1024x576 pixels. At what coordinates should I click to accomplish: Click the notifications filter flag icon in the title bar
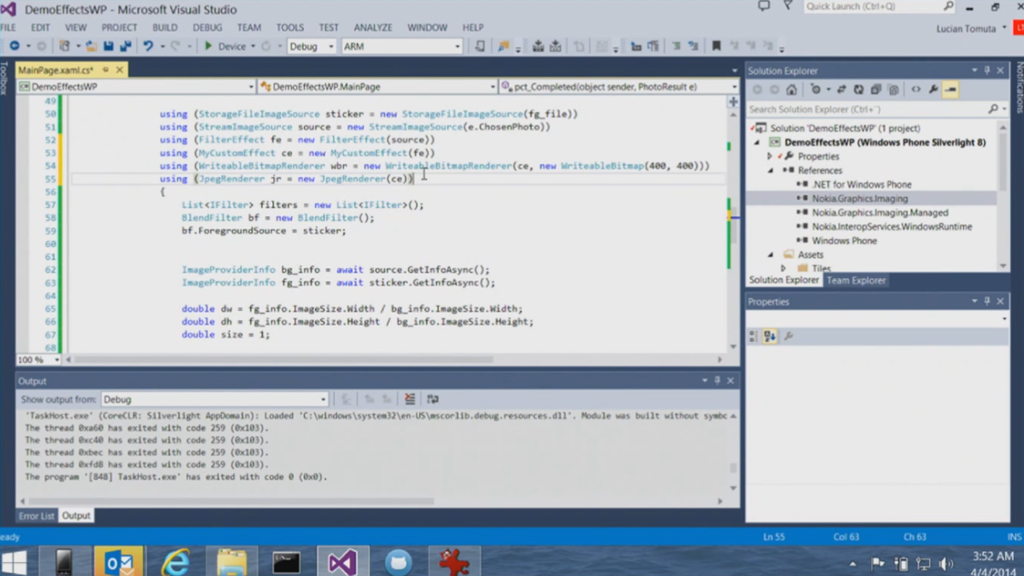(788, 6)
